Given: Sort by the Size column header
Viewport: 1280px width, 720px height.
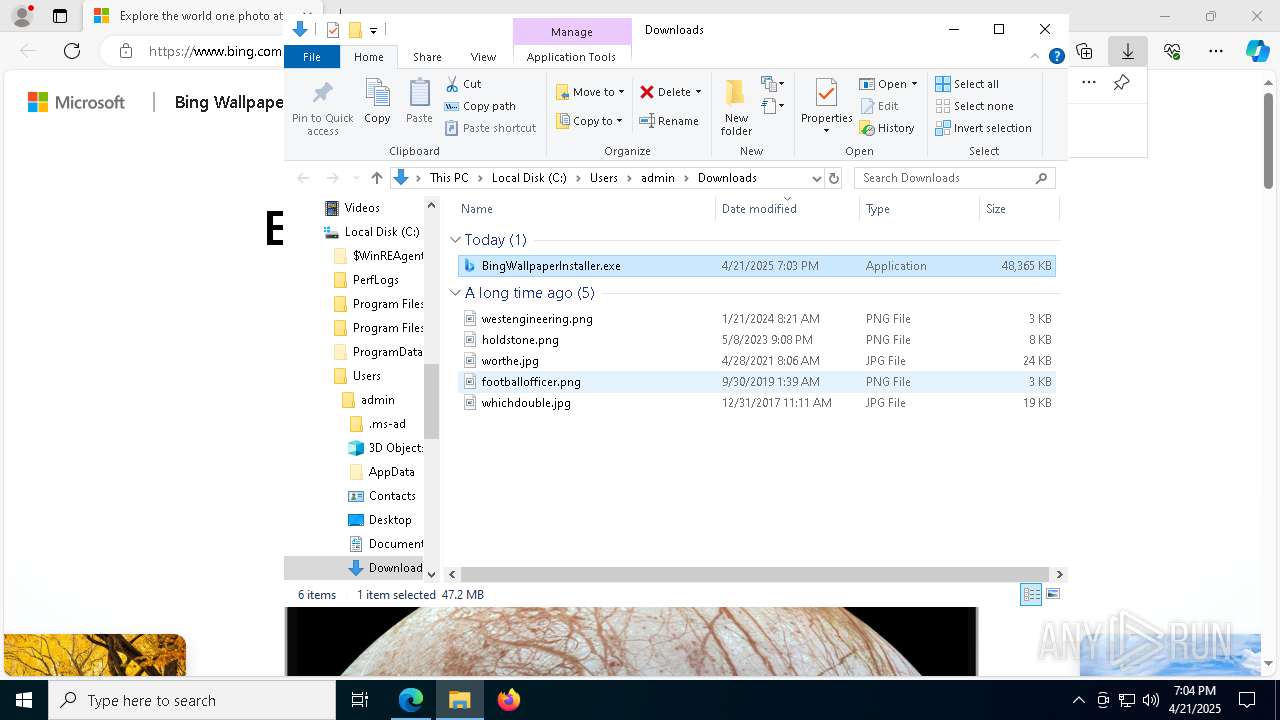Looking at the screenshot, I should click(x=1019, y=209).
